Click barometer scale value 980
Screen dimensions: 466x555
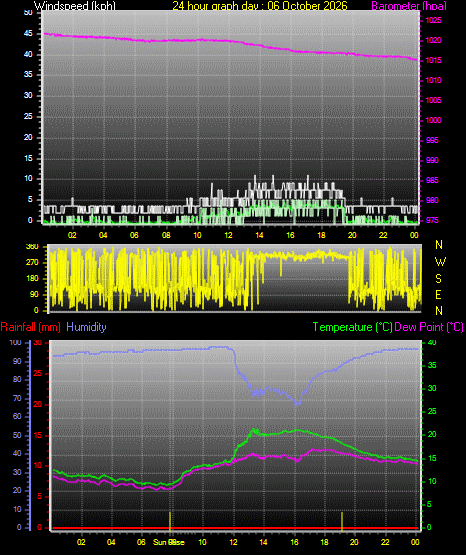(432, 200)
